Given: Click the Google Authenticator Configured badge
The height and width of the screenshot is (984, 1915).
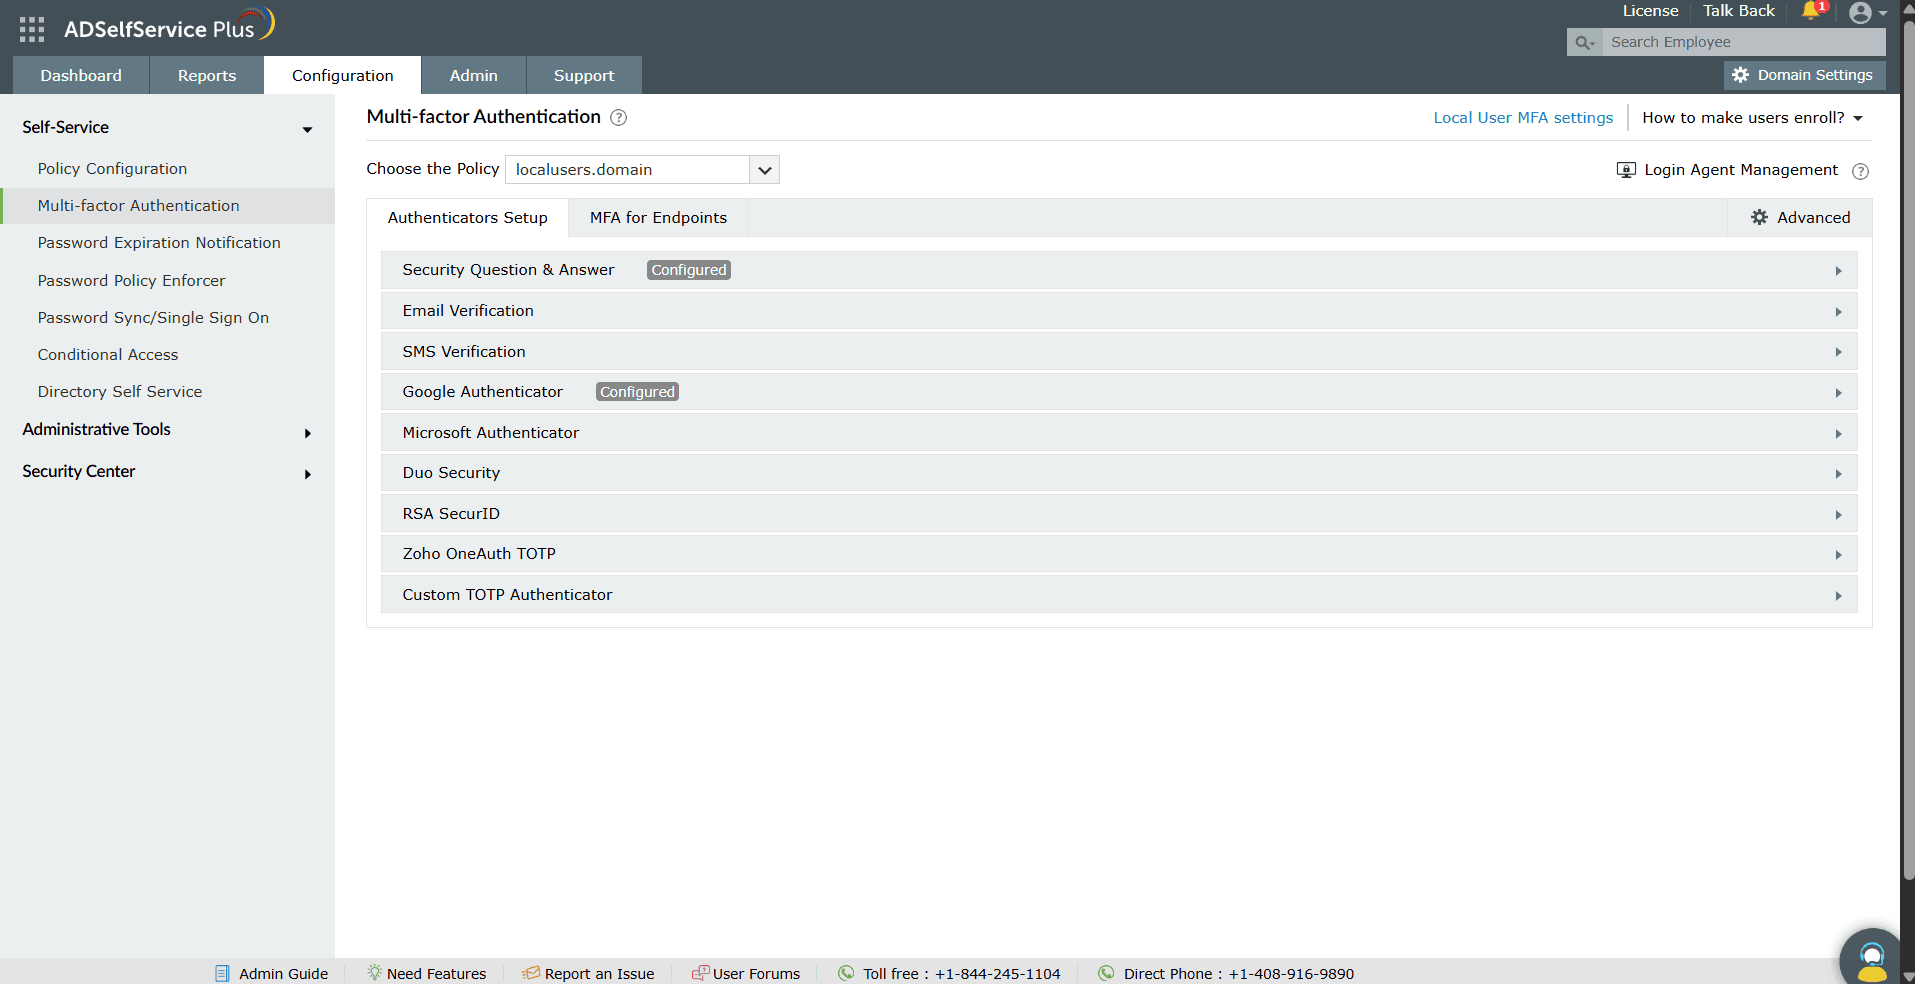Looking at the screenshot, I should [x=637, y=392].
